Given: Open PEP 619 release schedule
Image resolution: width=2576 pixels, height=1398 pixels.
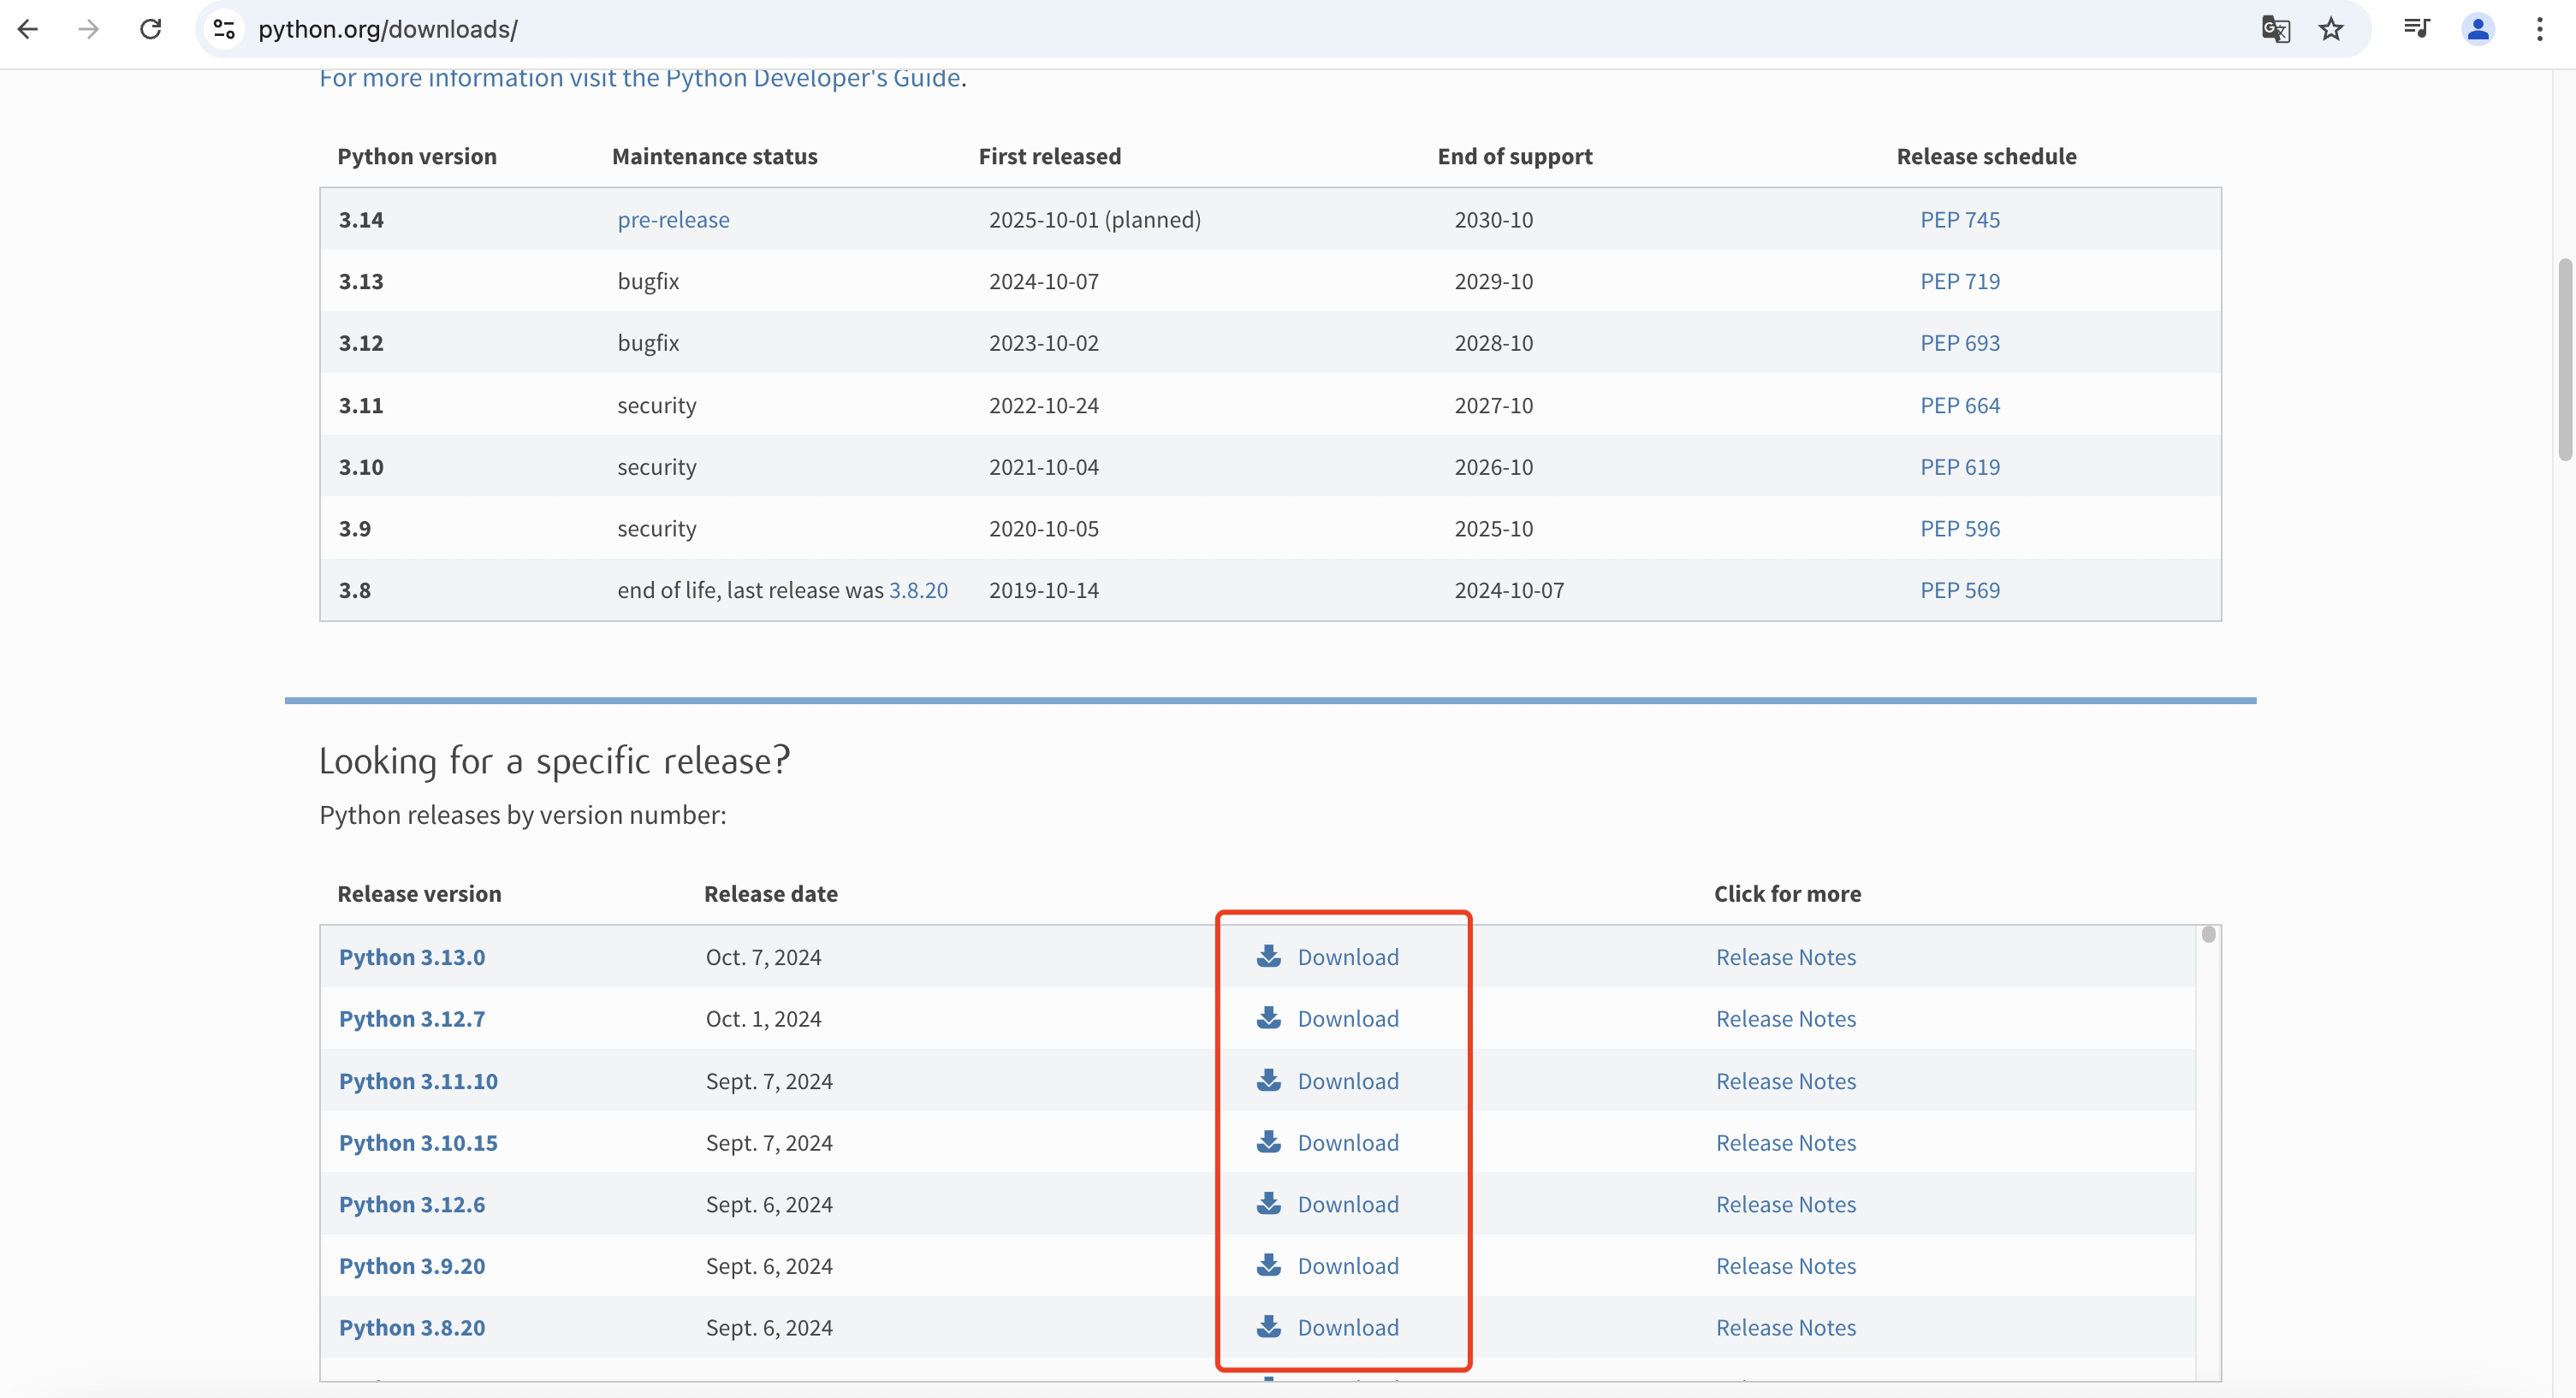Looking at the screenshot, I should (1960, 467).
